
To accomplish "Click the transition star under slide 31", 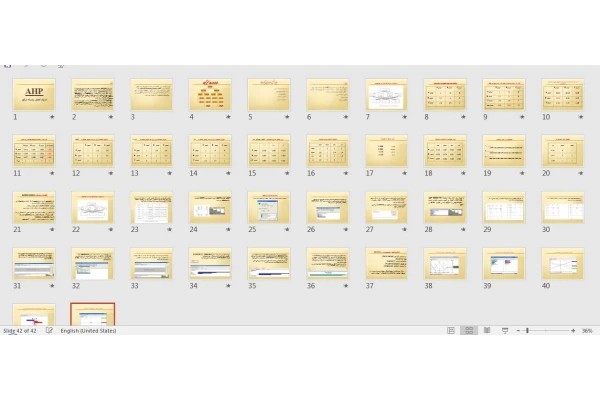I will pyautogui.click(x=52, y=286).
